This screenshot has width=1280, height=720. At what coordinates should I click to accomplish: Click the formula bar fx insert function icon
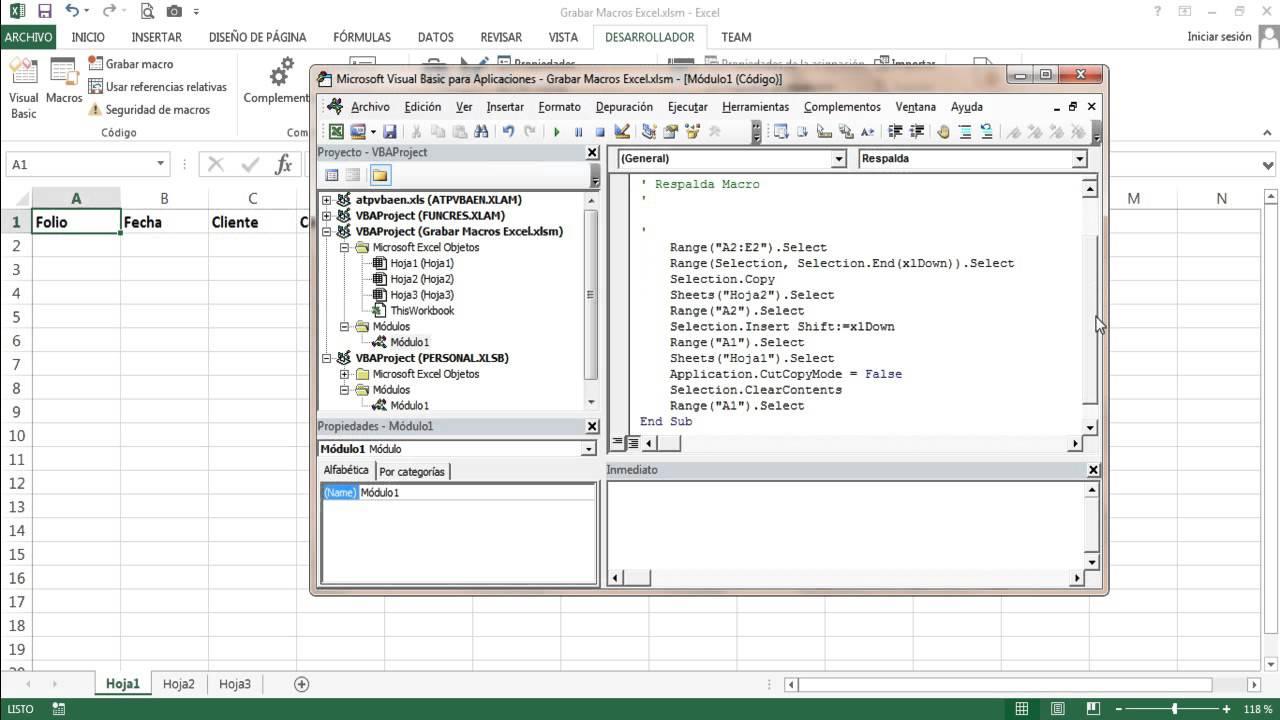(284, 165)
